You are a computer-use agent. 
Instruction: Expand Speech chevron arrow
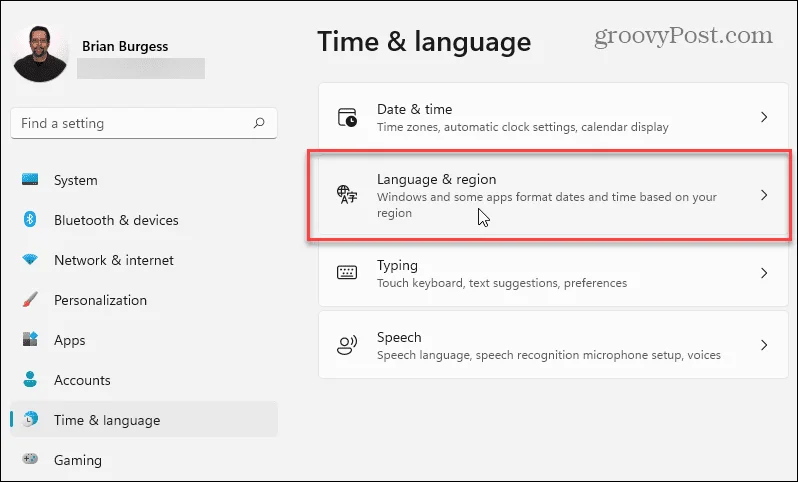(764, 345)
